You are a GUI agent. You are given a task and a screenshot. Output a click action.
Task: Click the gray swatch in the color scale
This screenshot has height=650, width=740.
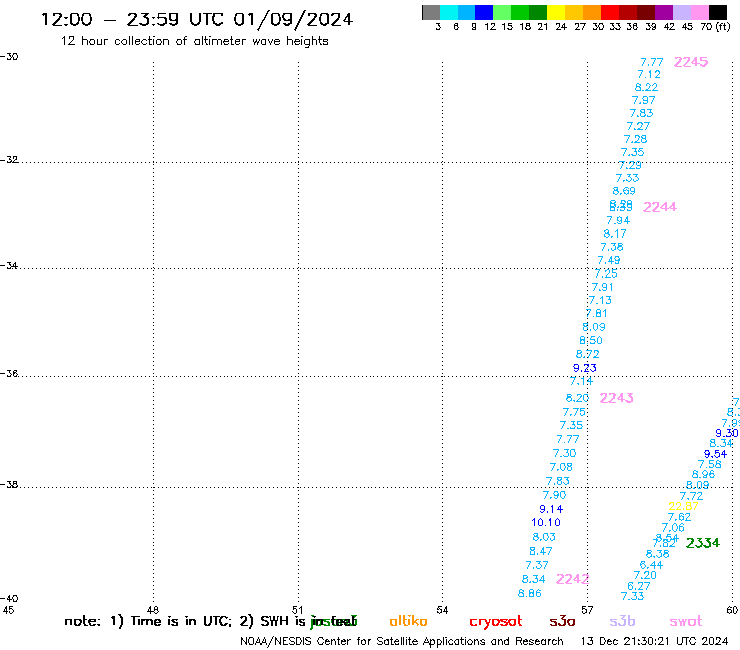point(431,12)
